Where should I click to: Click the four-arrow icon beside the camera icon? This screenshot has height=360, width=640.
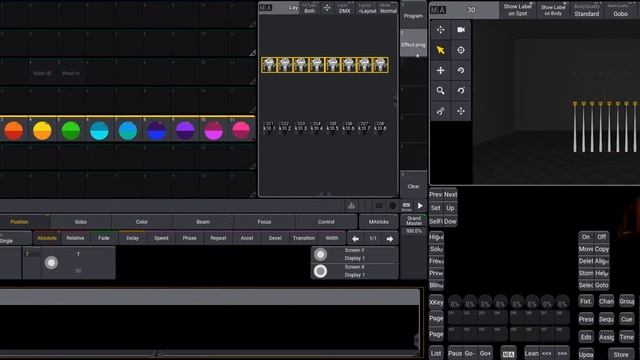(440, 30)
